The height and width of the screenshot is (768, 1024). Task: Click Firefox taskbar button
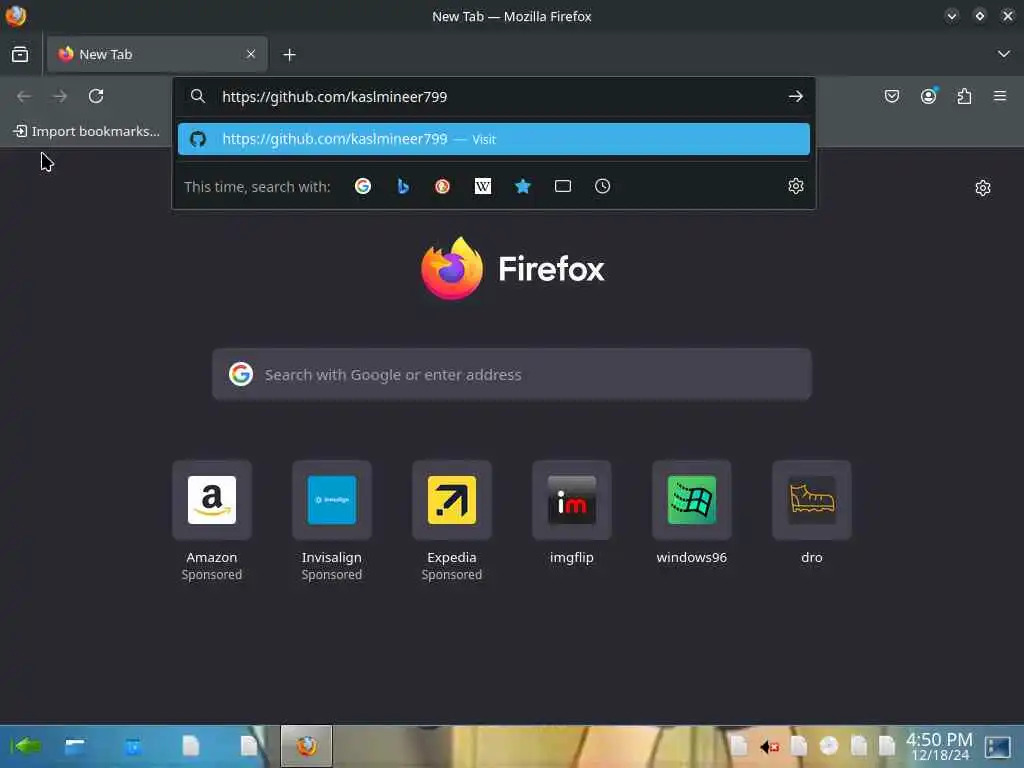tap(306, 745)
